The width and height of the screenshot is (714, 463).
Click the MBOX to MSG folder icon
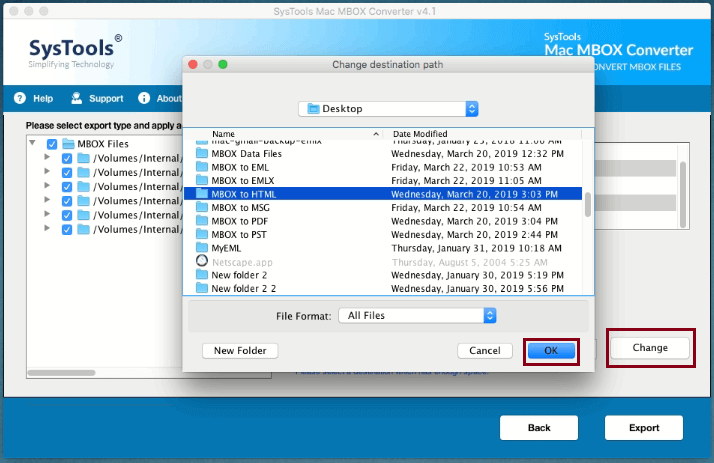pos(202,208)
